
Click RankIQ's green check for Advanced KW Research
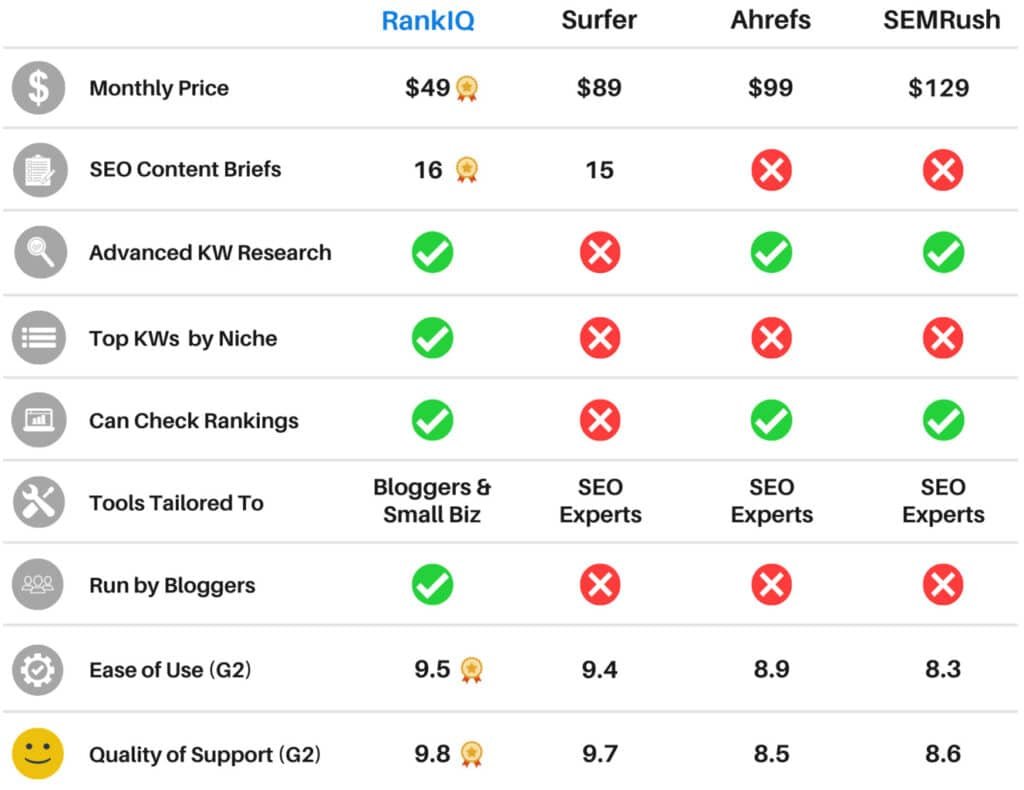pyautogui.click(x=432, y=253)
